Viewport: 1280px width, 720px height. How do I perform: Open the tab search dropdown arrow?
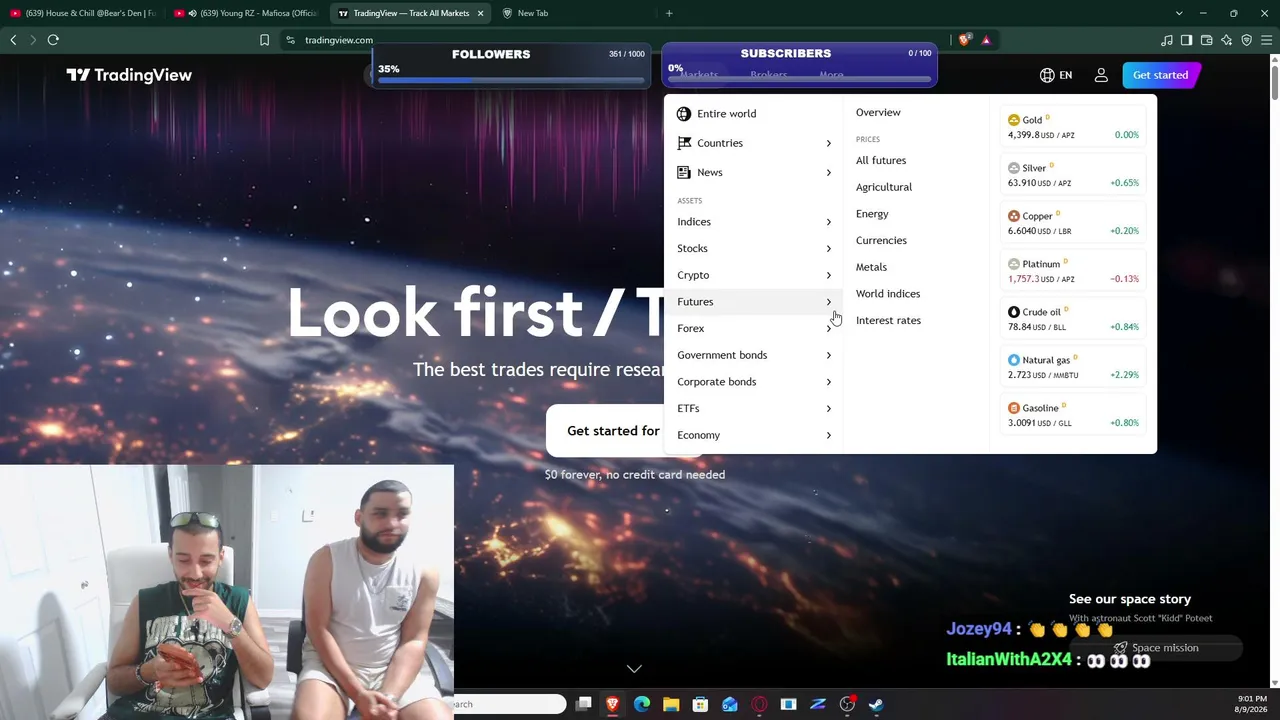coord(1179,13)
